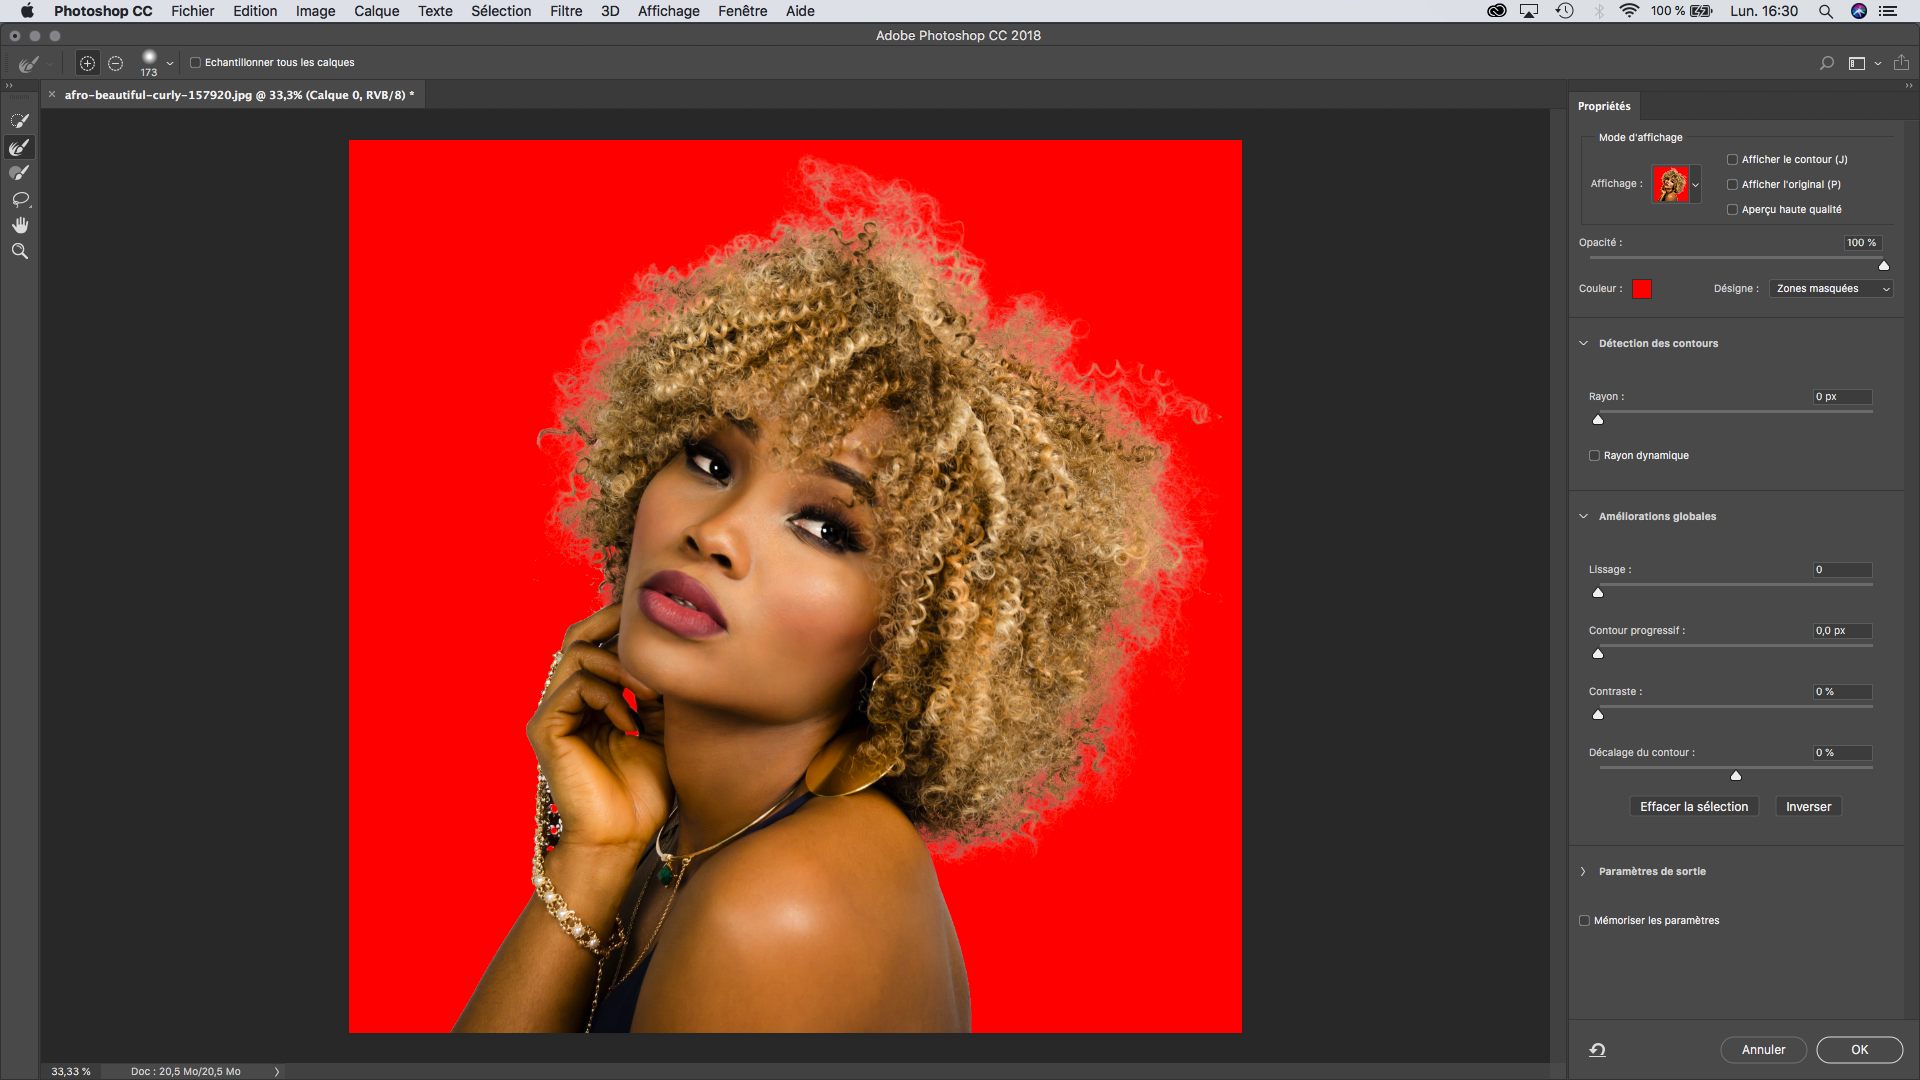Open the Apple menu

tap(27, 11)
